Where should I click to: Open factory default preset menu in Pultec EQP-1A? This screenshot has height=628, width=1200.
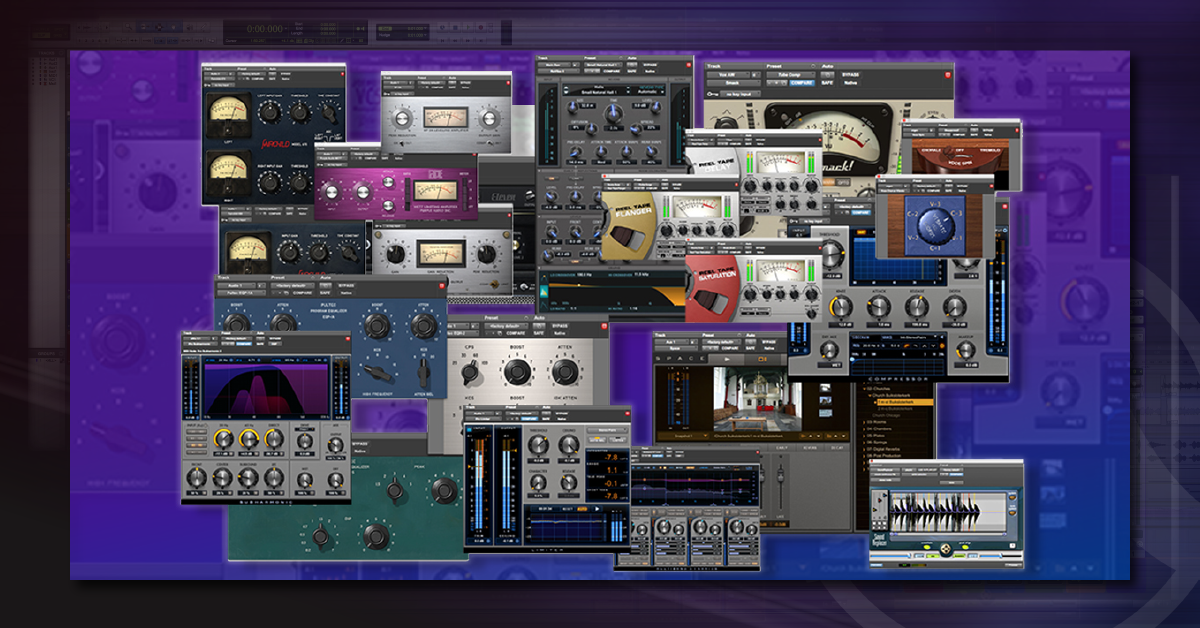[294, 285]
